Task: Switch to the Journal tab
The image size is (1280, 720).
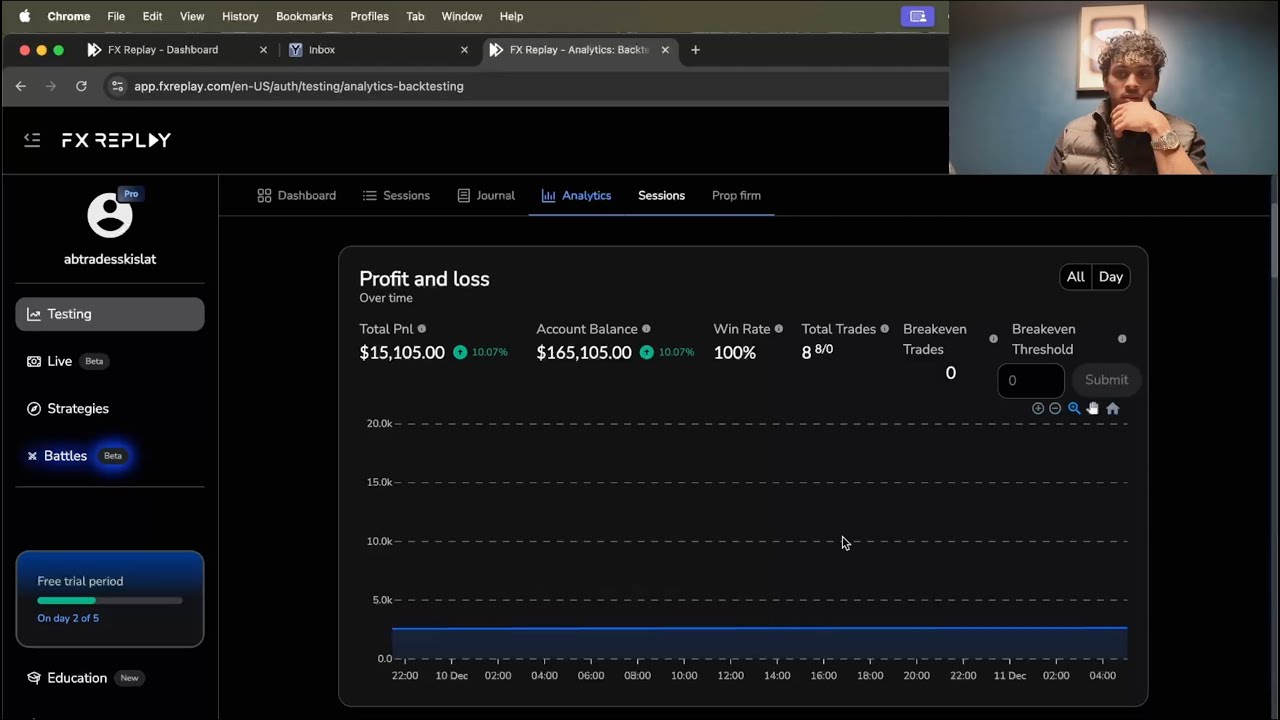Action: coord(486,196)
